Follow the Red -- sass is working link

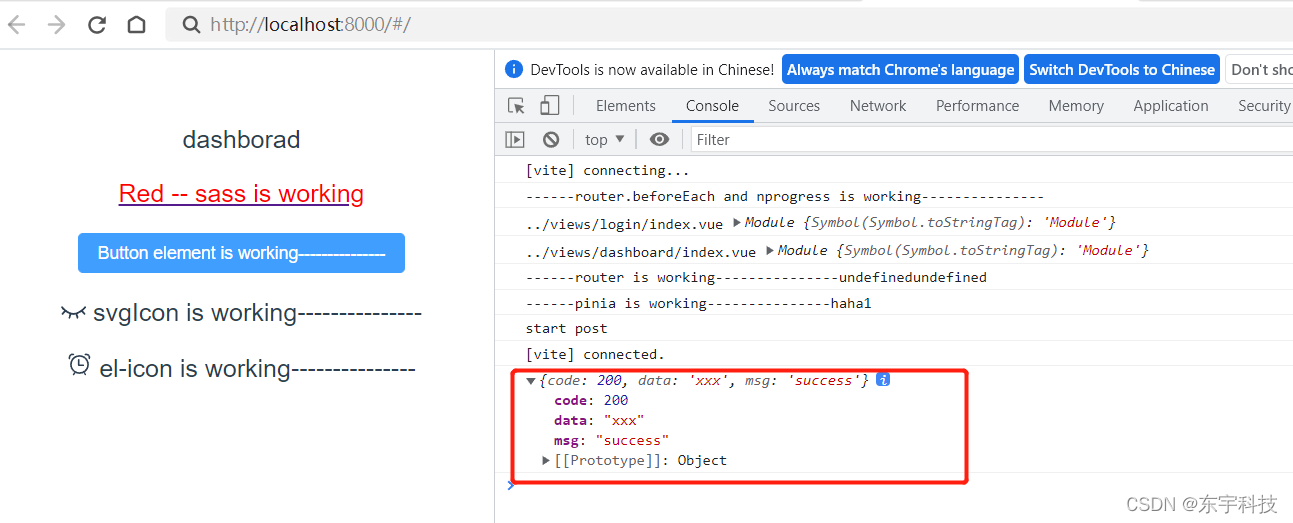[x=241, y=194]
